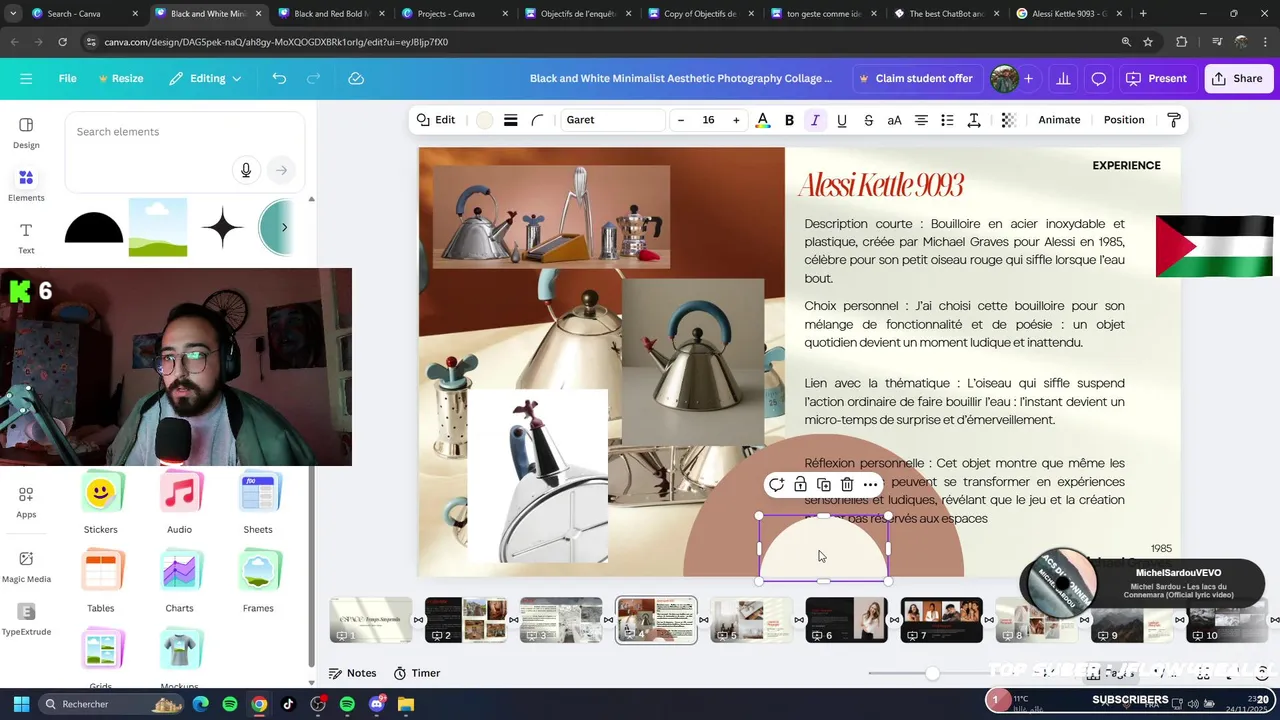Click the Search elements input field

tap(184, 132)
